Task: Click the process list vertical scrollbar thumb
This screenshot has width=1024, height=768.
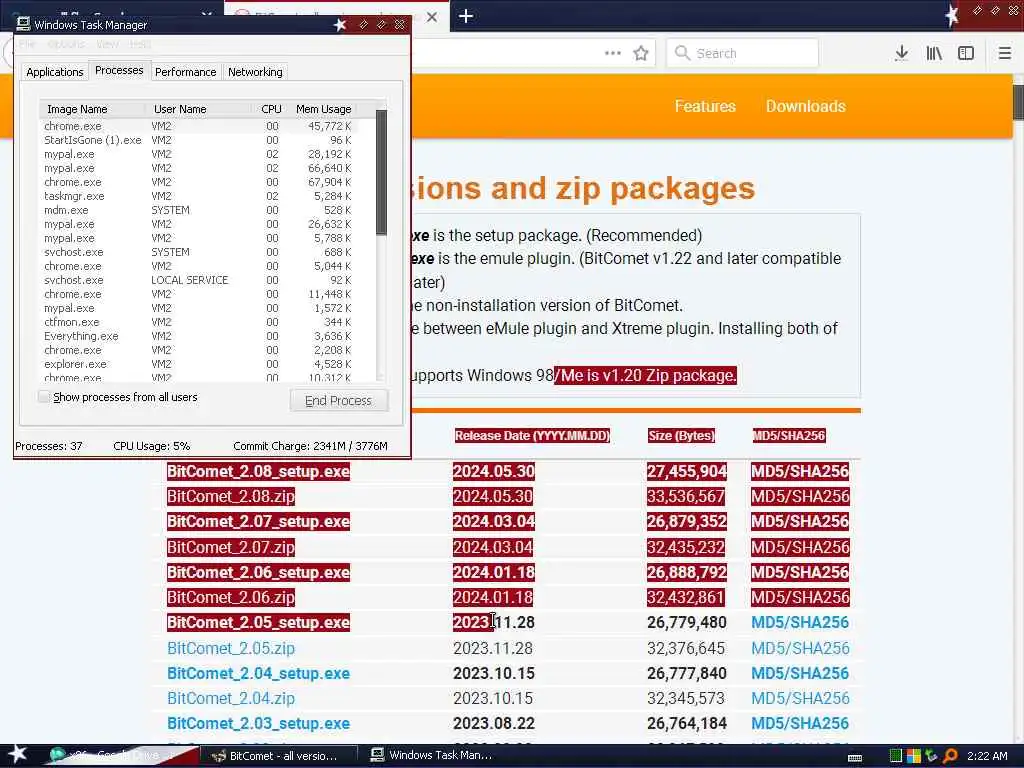Action: click(381, 172)
